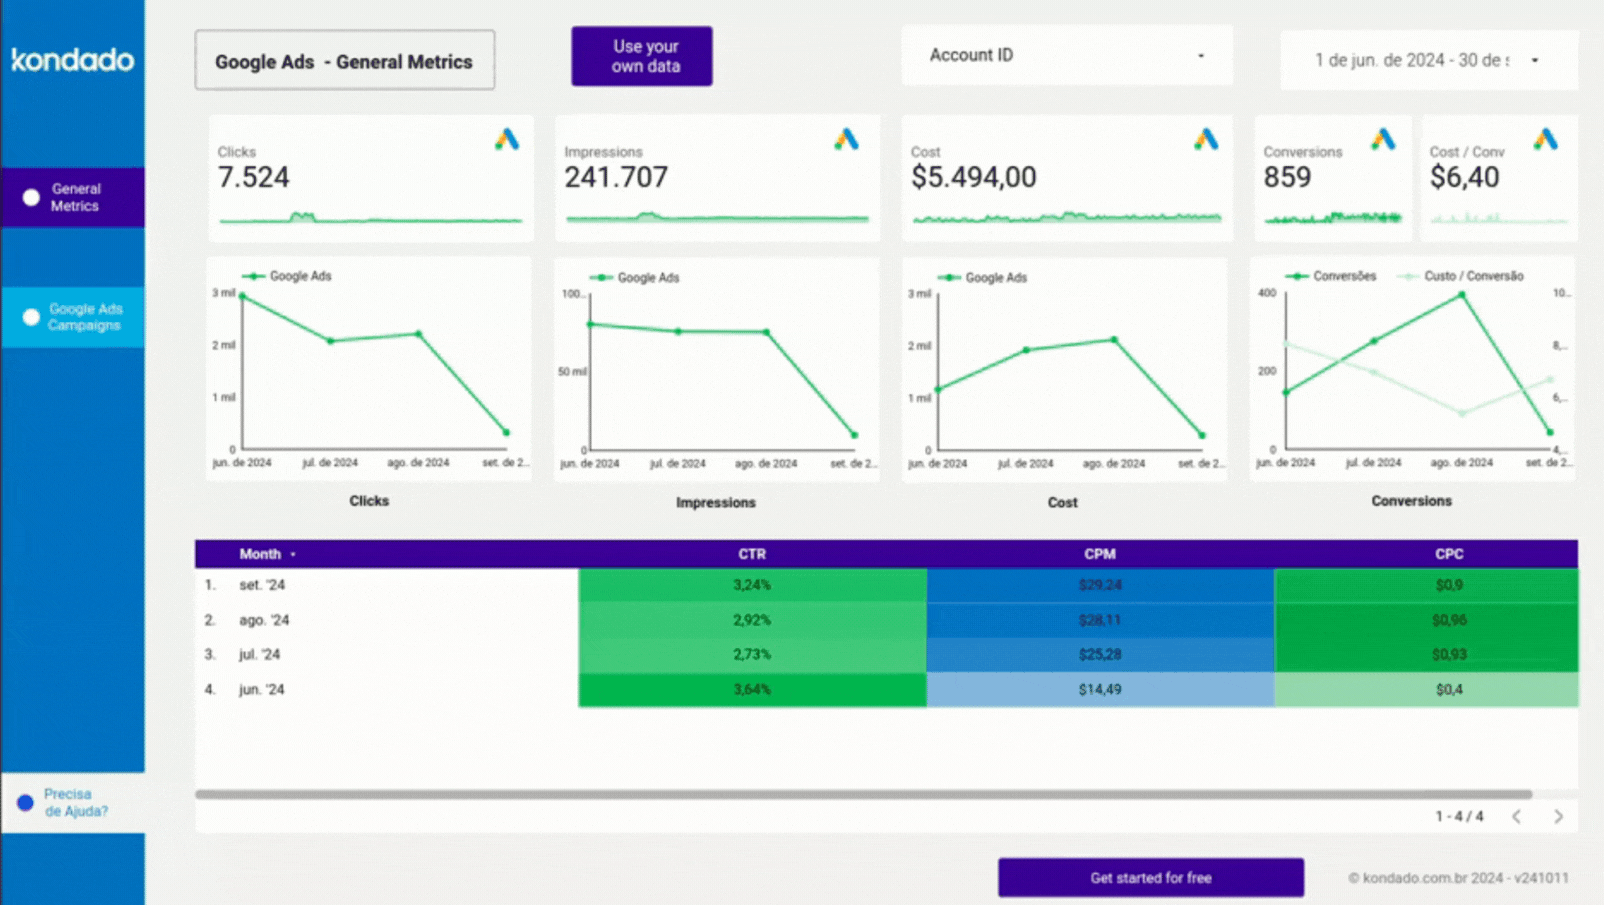
Task: Open the Account ID dropdown
Action: [x=1066, y=56]
